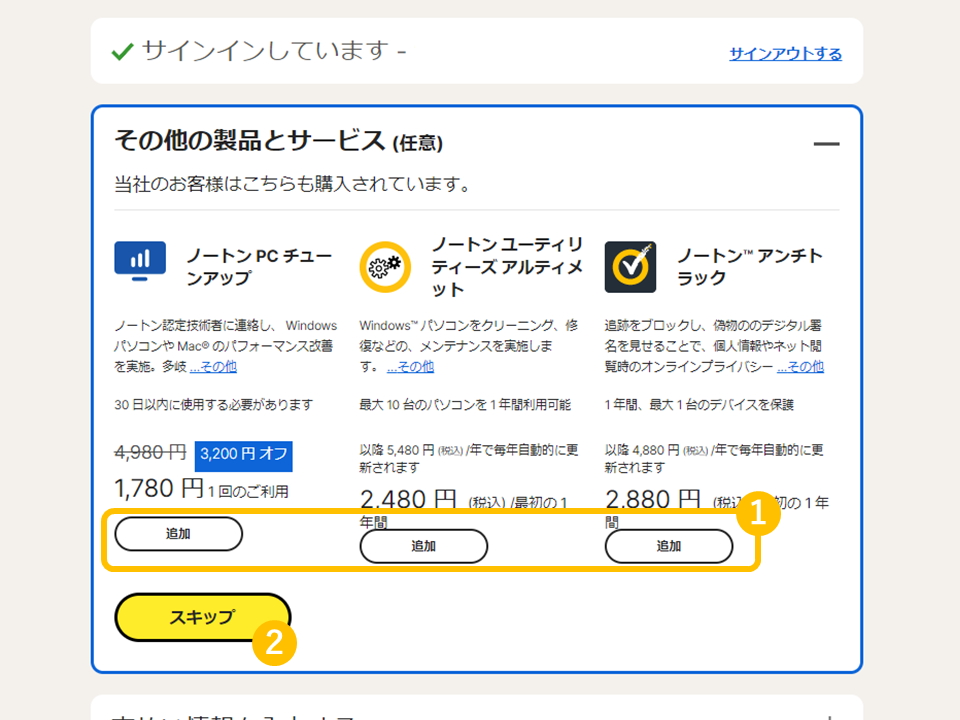Click the サインアウトする link

coord(785,54)
